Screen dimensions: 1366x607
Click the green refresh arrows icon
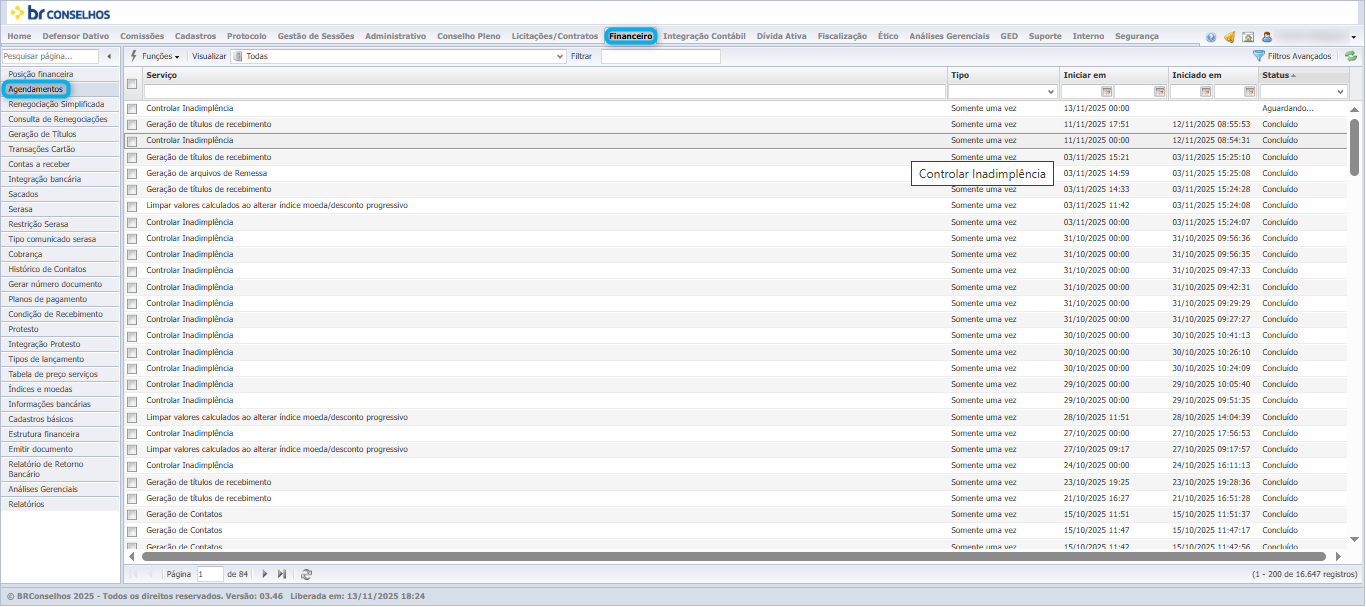(x=1351, y=57)
